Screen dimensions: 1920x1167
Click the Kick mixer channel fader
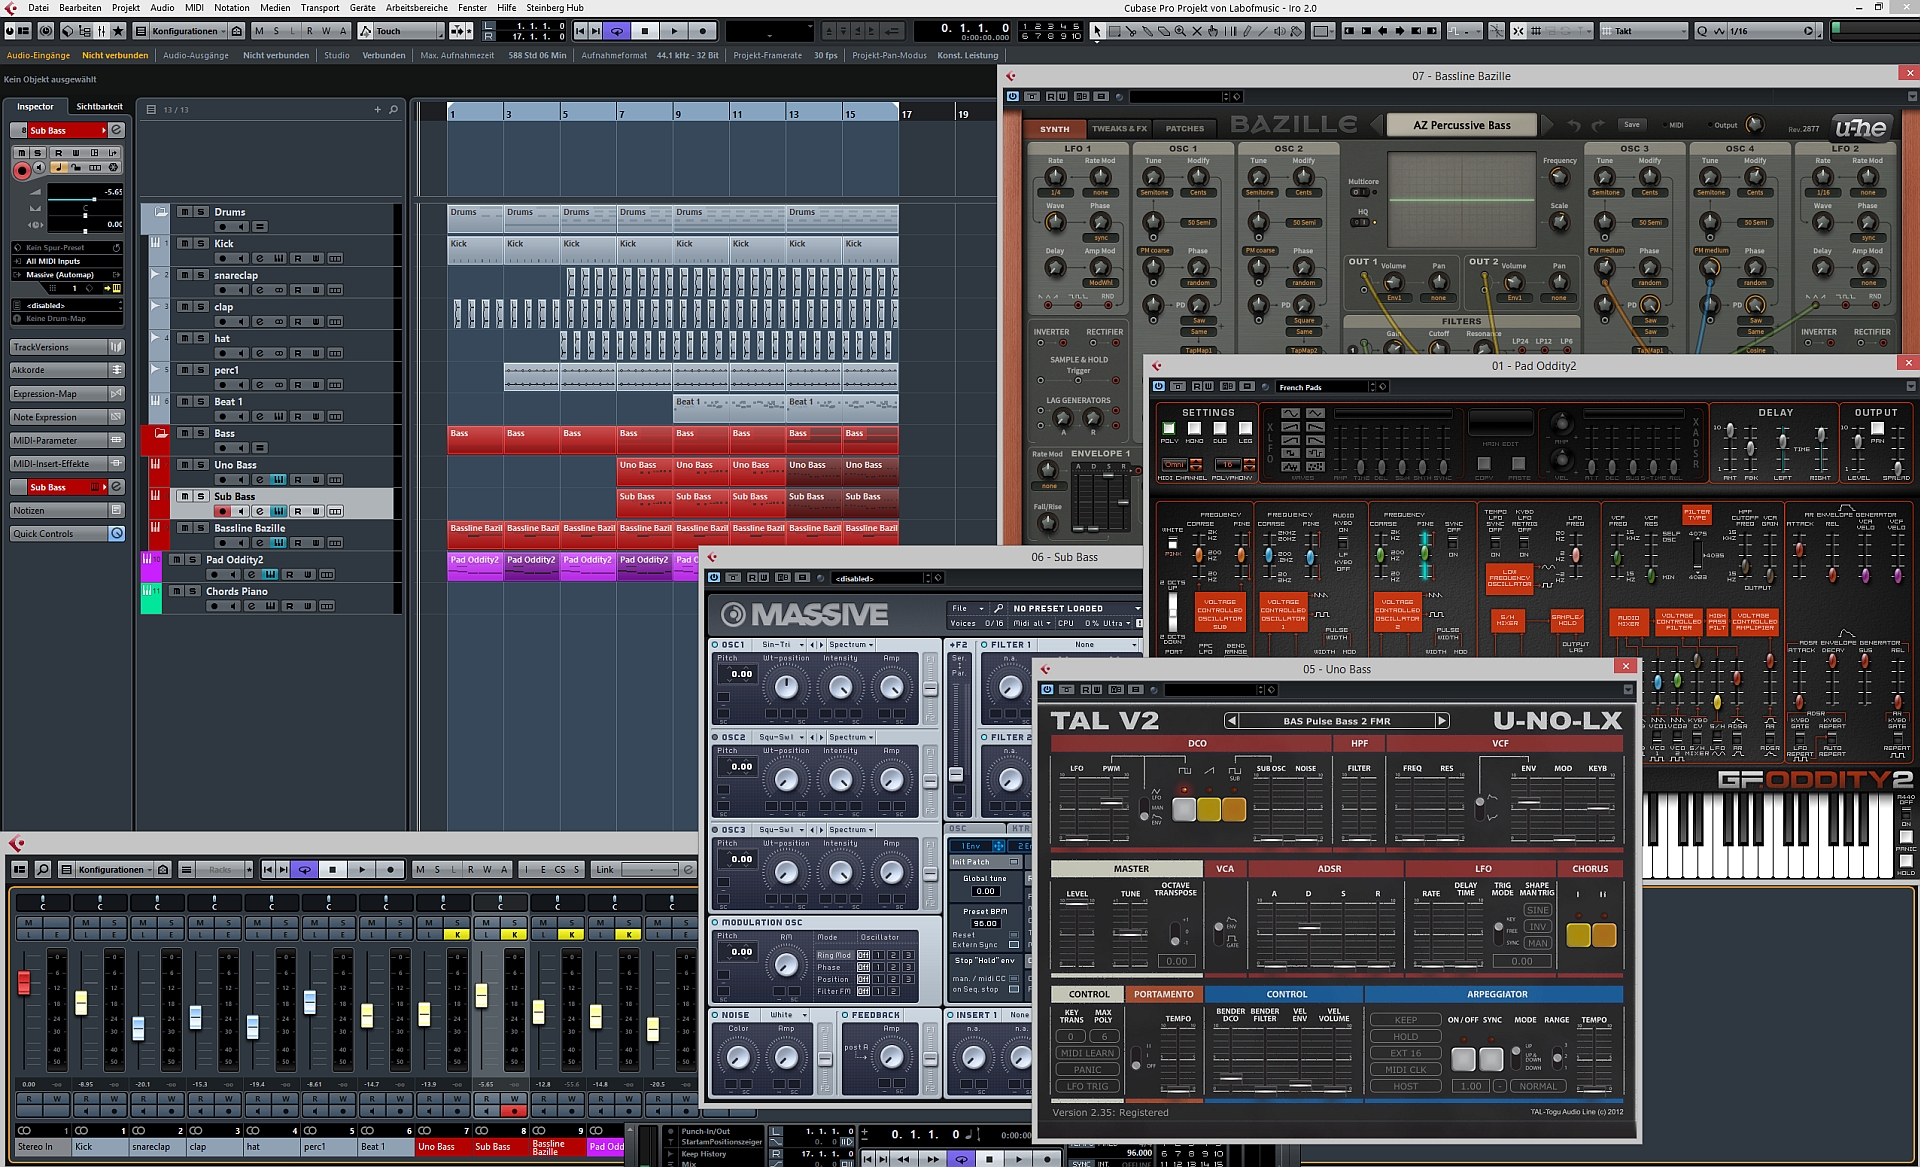(81, 1002)
